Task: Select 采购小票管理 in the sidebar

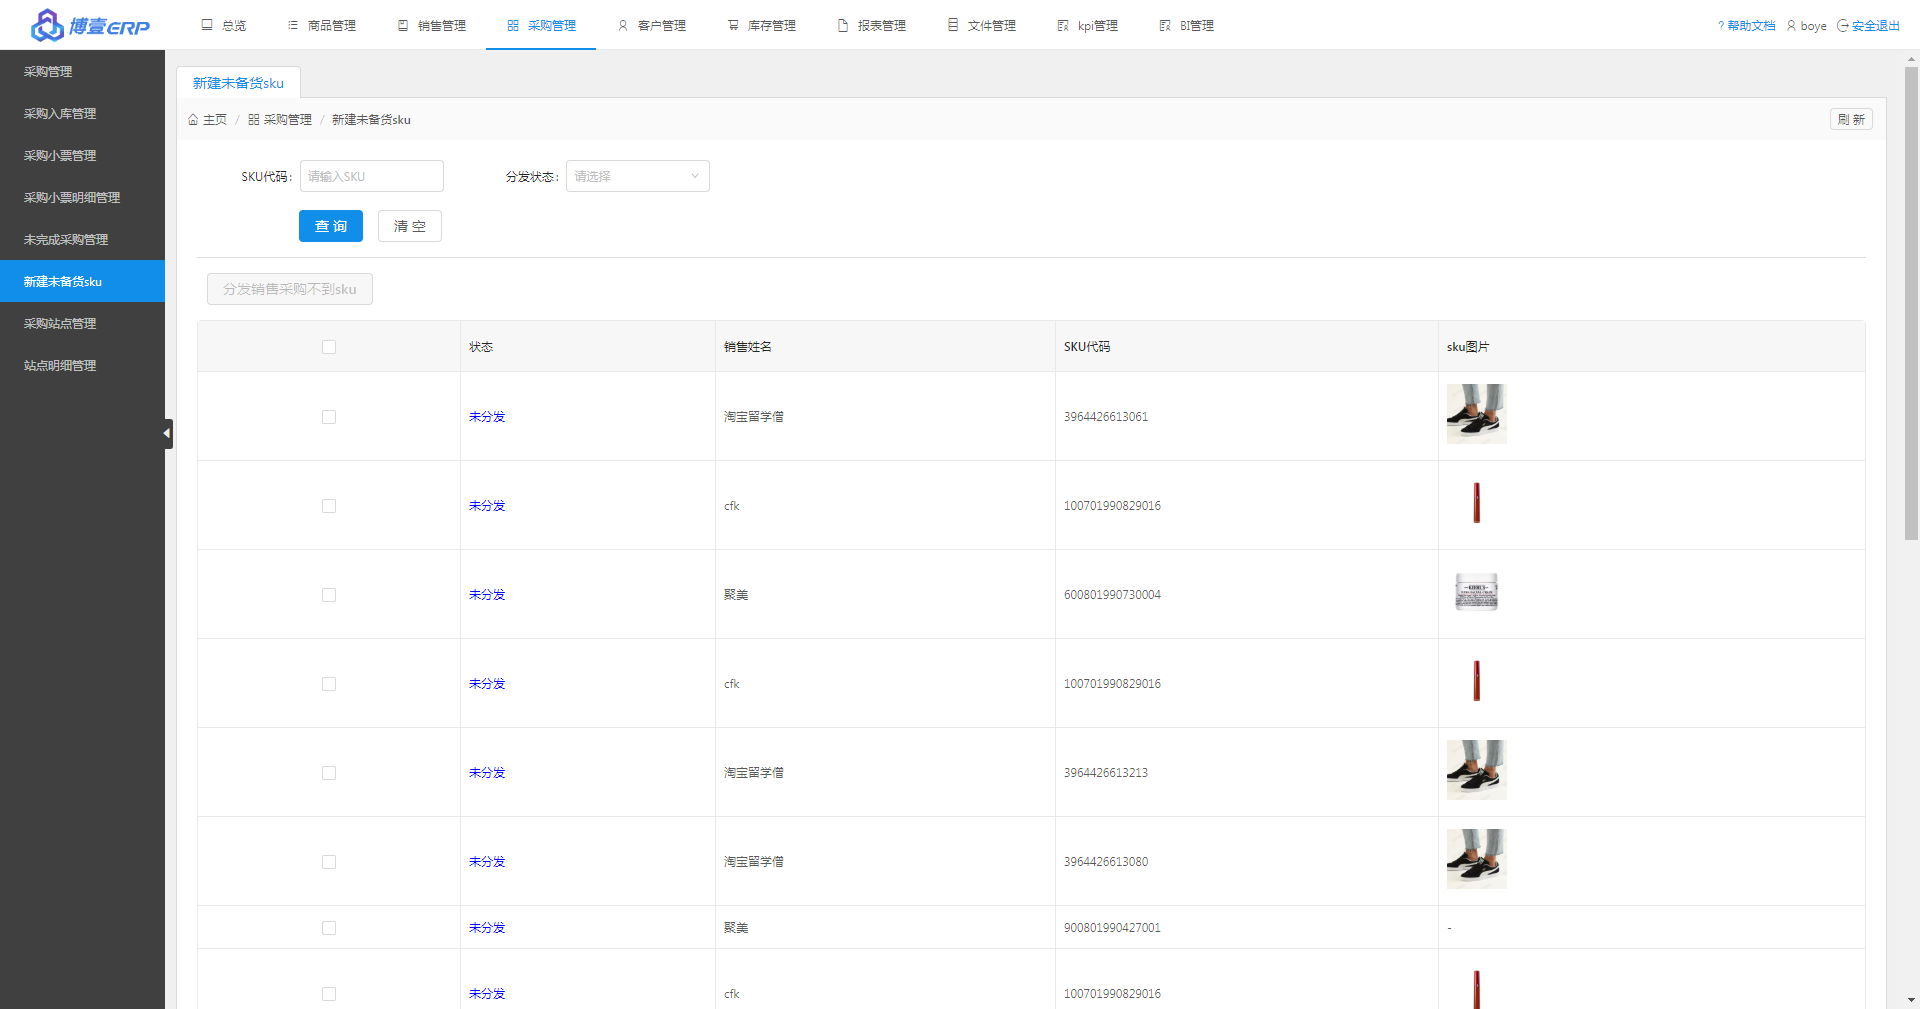Action: click(x=82, y=156)
